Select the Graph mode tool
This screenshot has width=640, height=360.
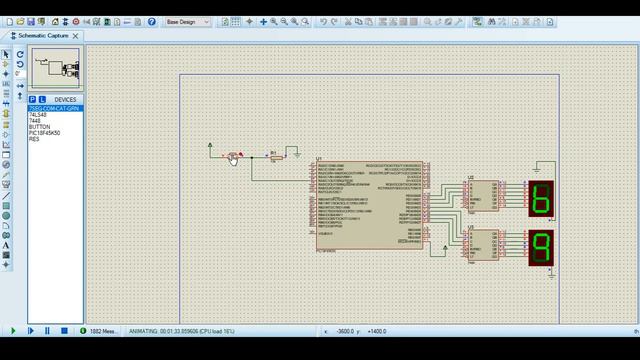tap(6, 144)
